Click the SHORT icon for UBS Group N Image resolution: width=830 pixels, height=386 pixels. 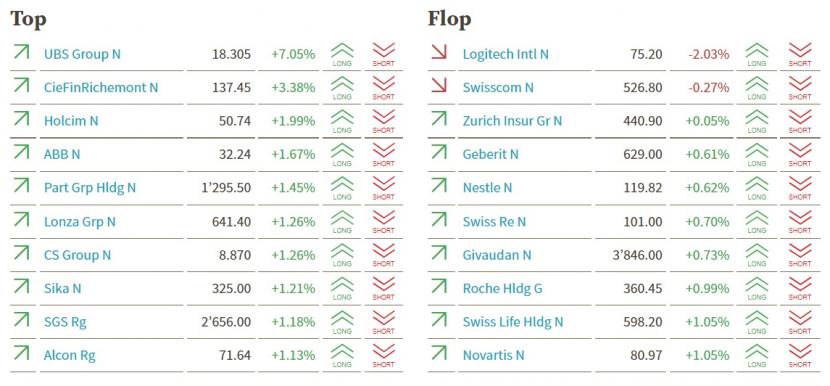coord(383,55)
